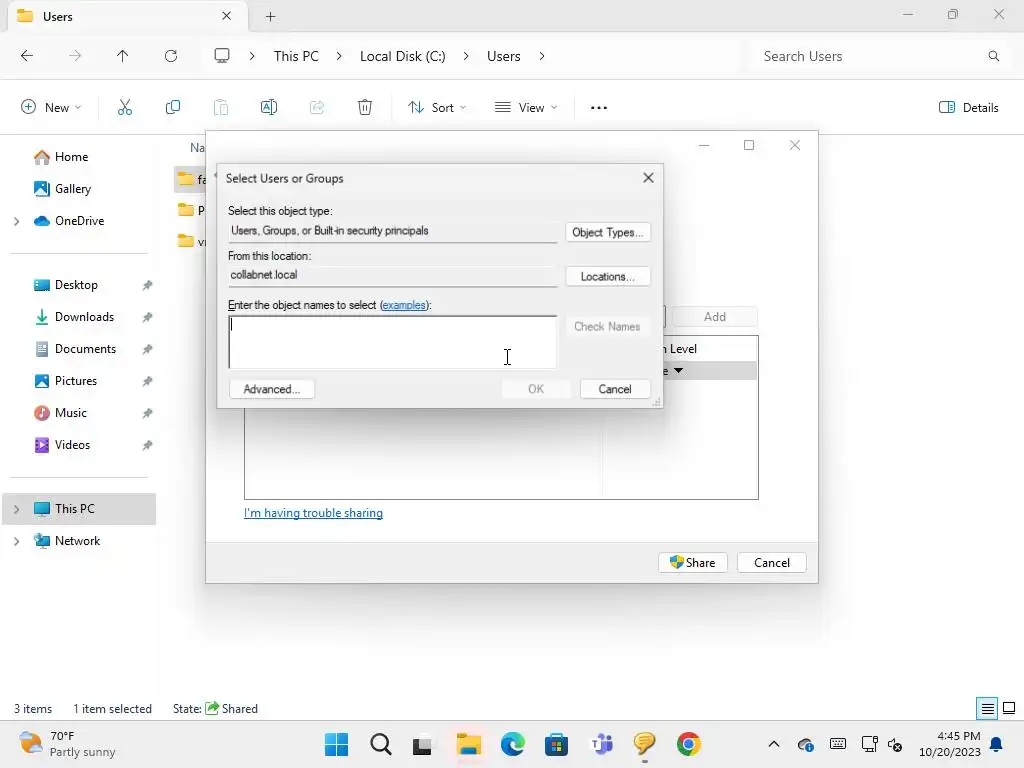Click Local Disk (C:) in address bar
Viewport: 1024px width, 768px height.
tap(402, 56)
